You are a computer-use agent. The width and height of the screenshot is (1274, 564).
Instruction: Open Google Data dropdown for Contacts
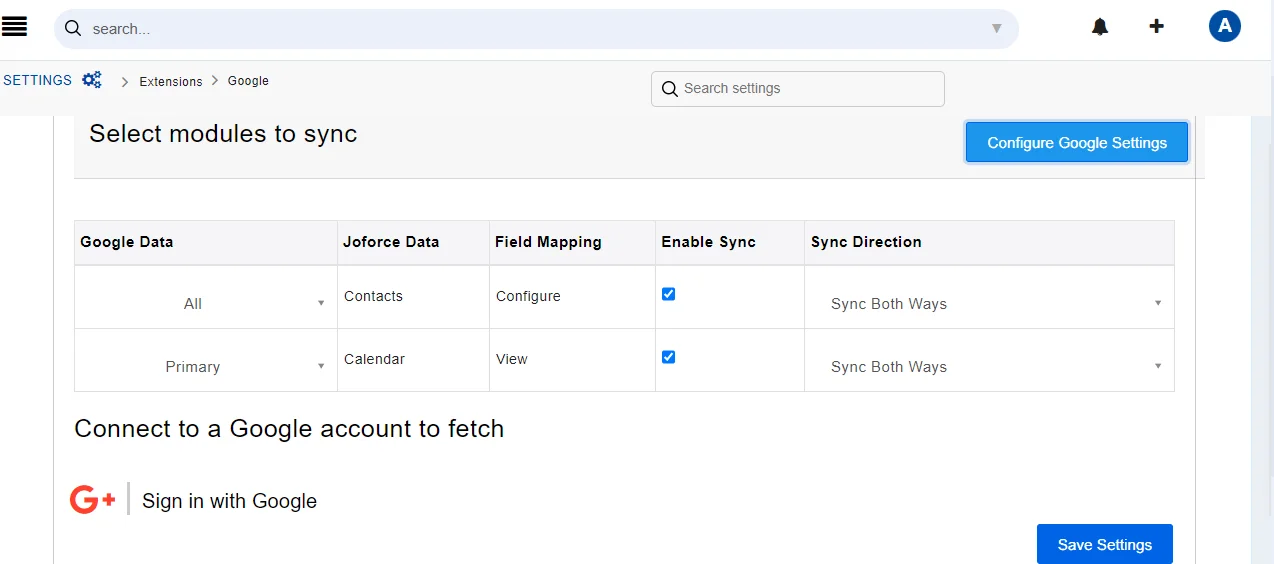click(205, 303)
